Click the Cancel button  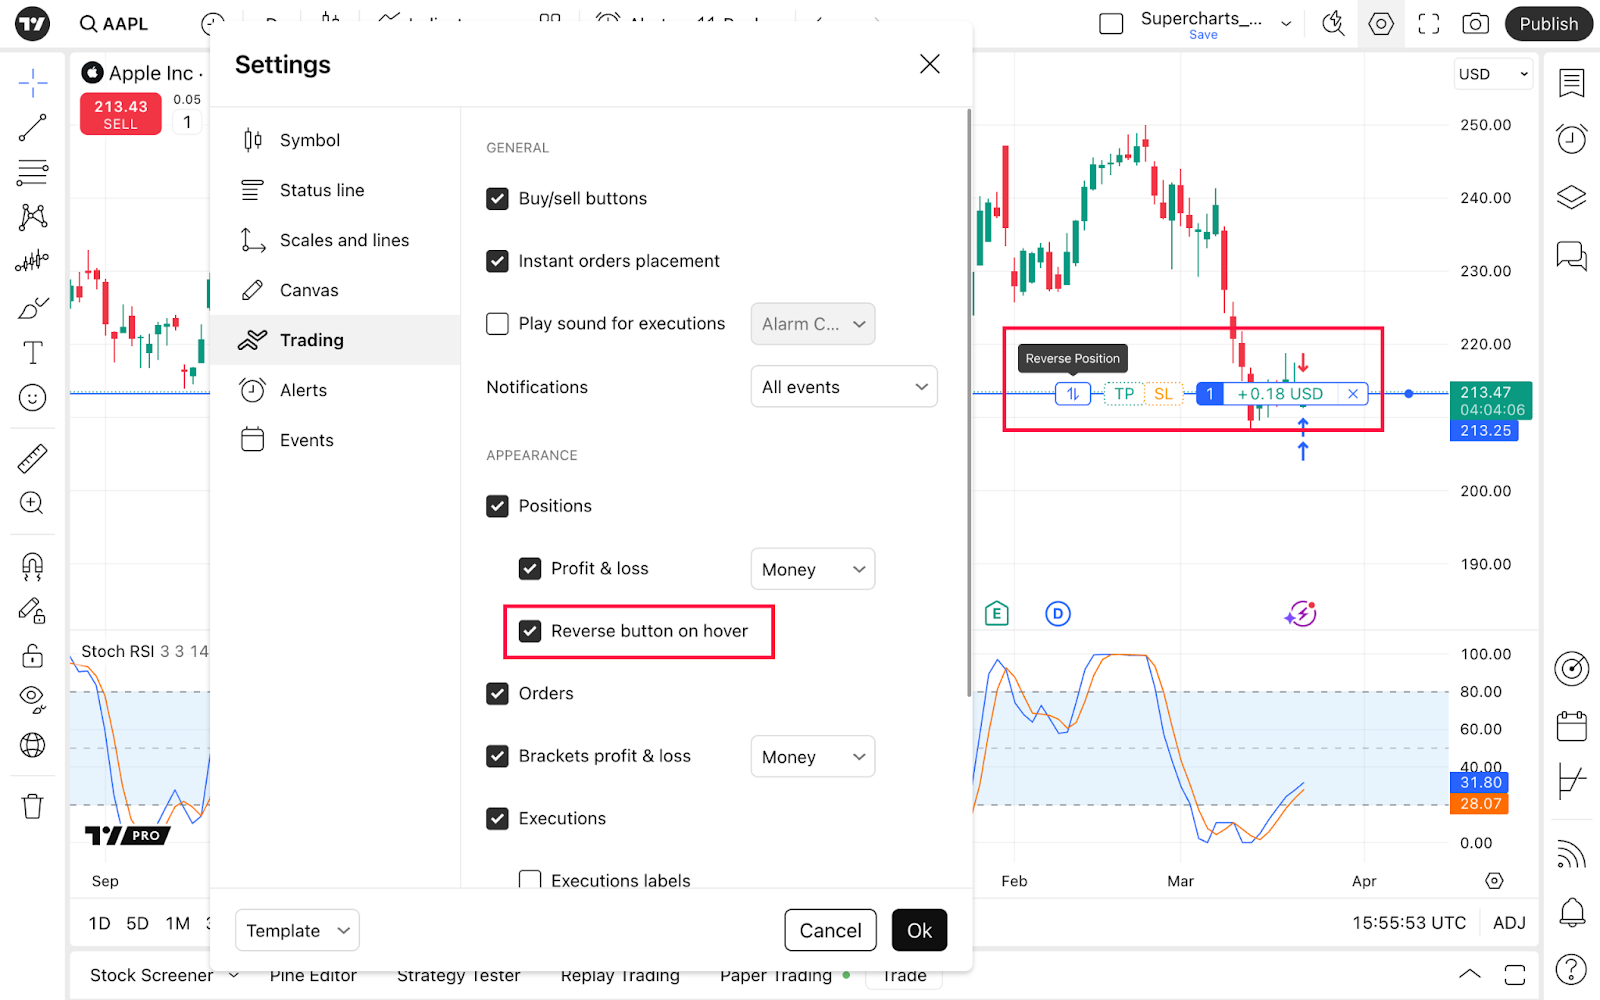pyautogui.click(x=830, y=931)
